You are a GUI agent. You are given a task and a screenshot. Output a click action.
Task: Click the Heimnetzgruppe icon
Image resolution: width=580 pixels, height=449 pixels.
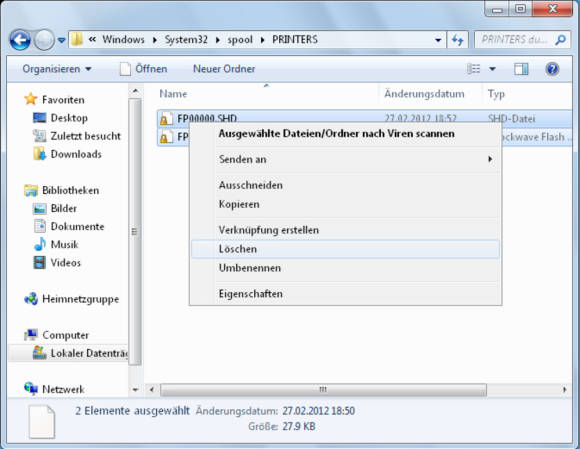pos(31,298)
